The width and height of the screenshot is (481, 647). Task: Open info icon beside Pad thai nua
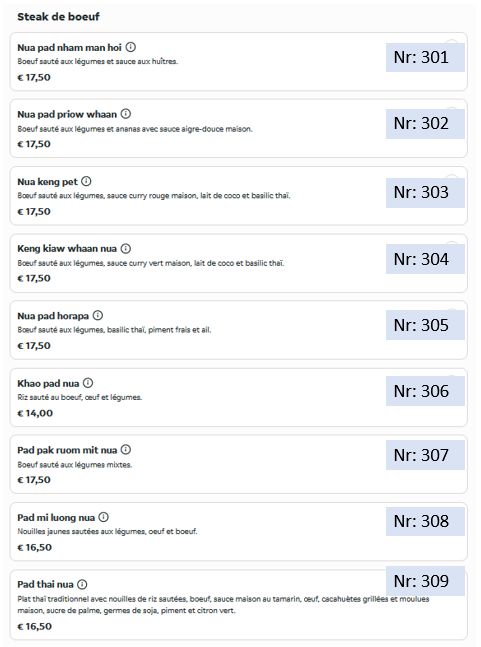pyautogui.click(x=83, y=584)
